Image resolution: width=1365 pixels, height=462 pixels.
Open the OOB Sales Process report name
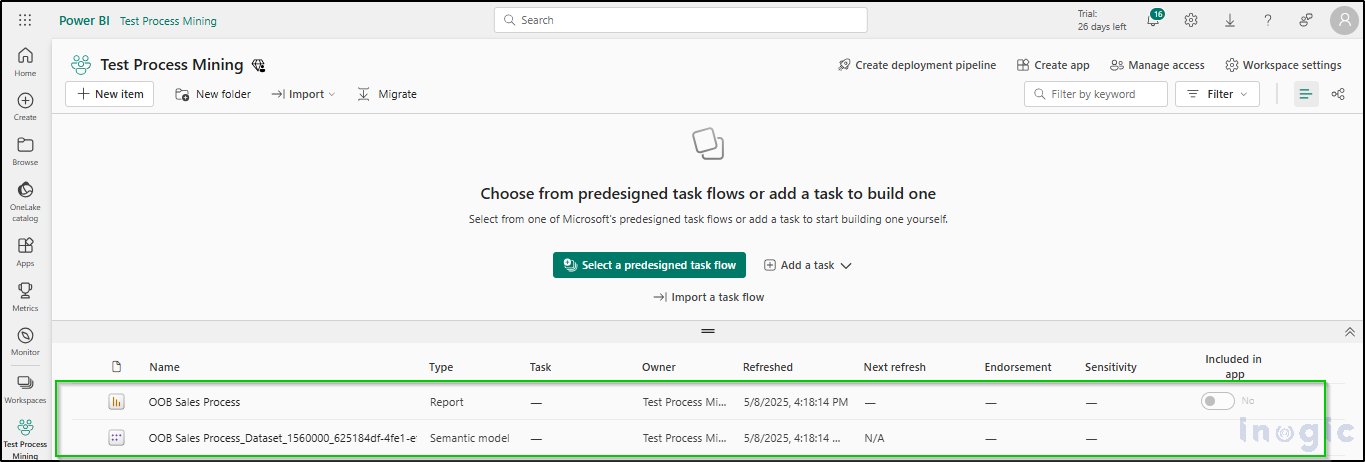click(x=194, y=402)
